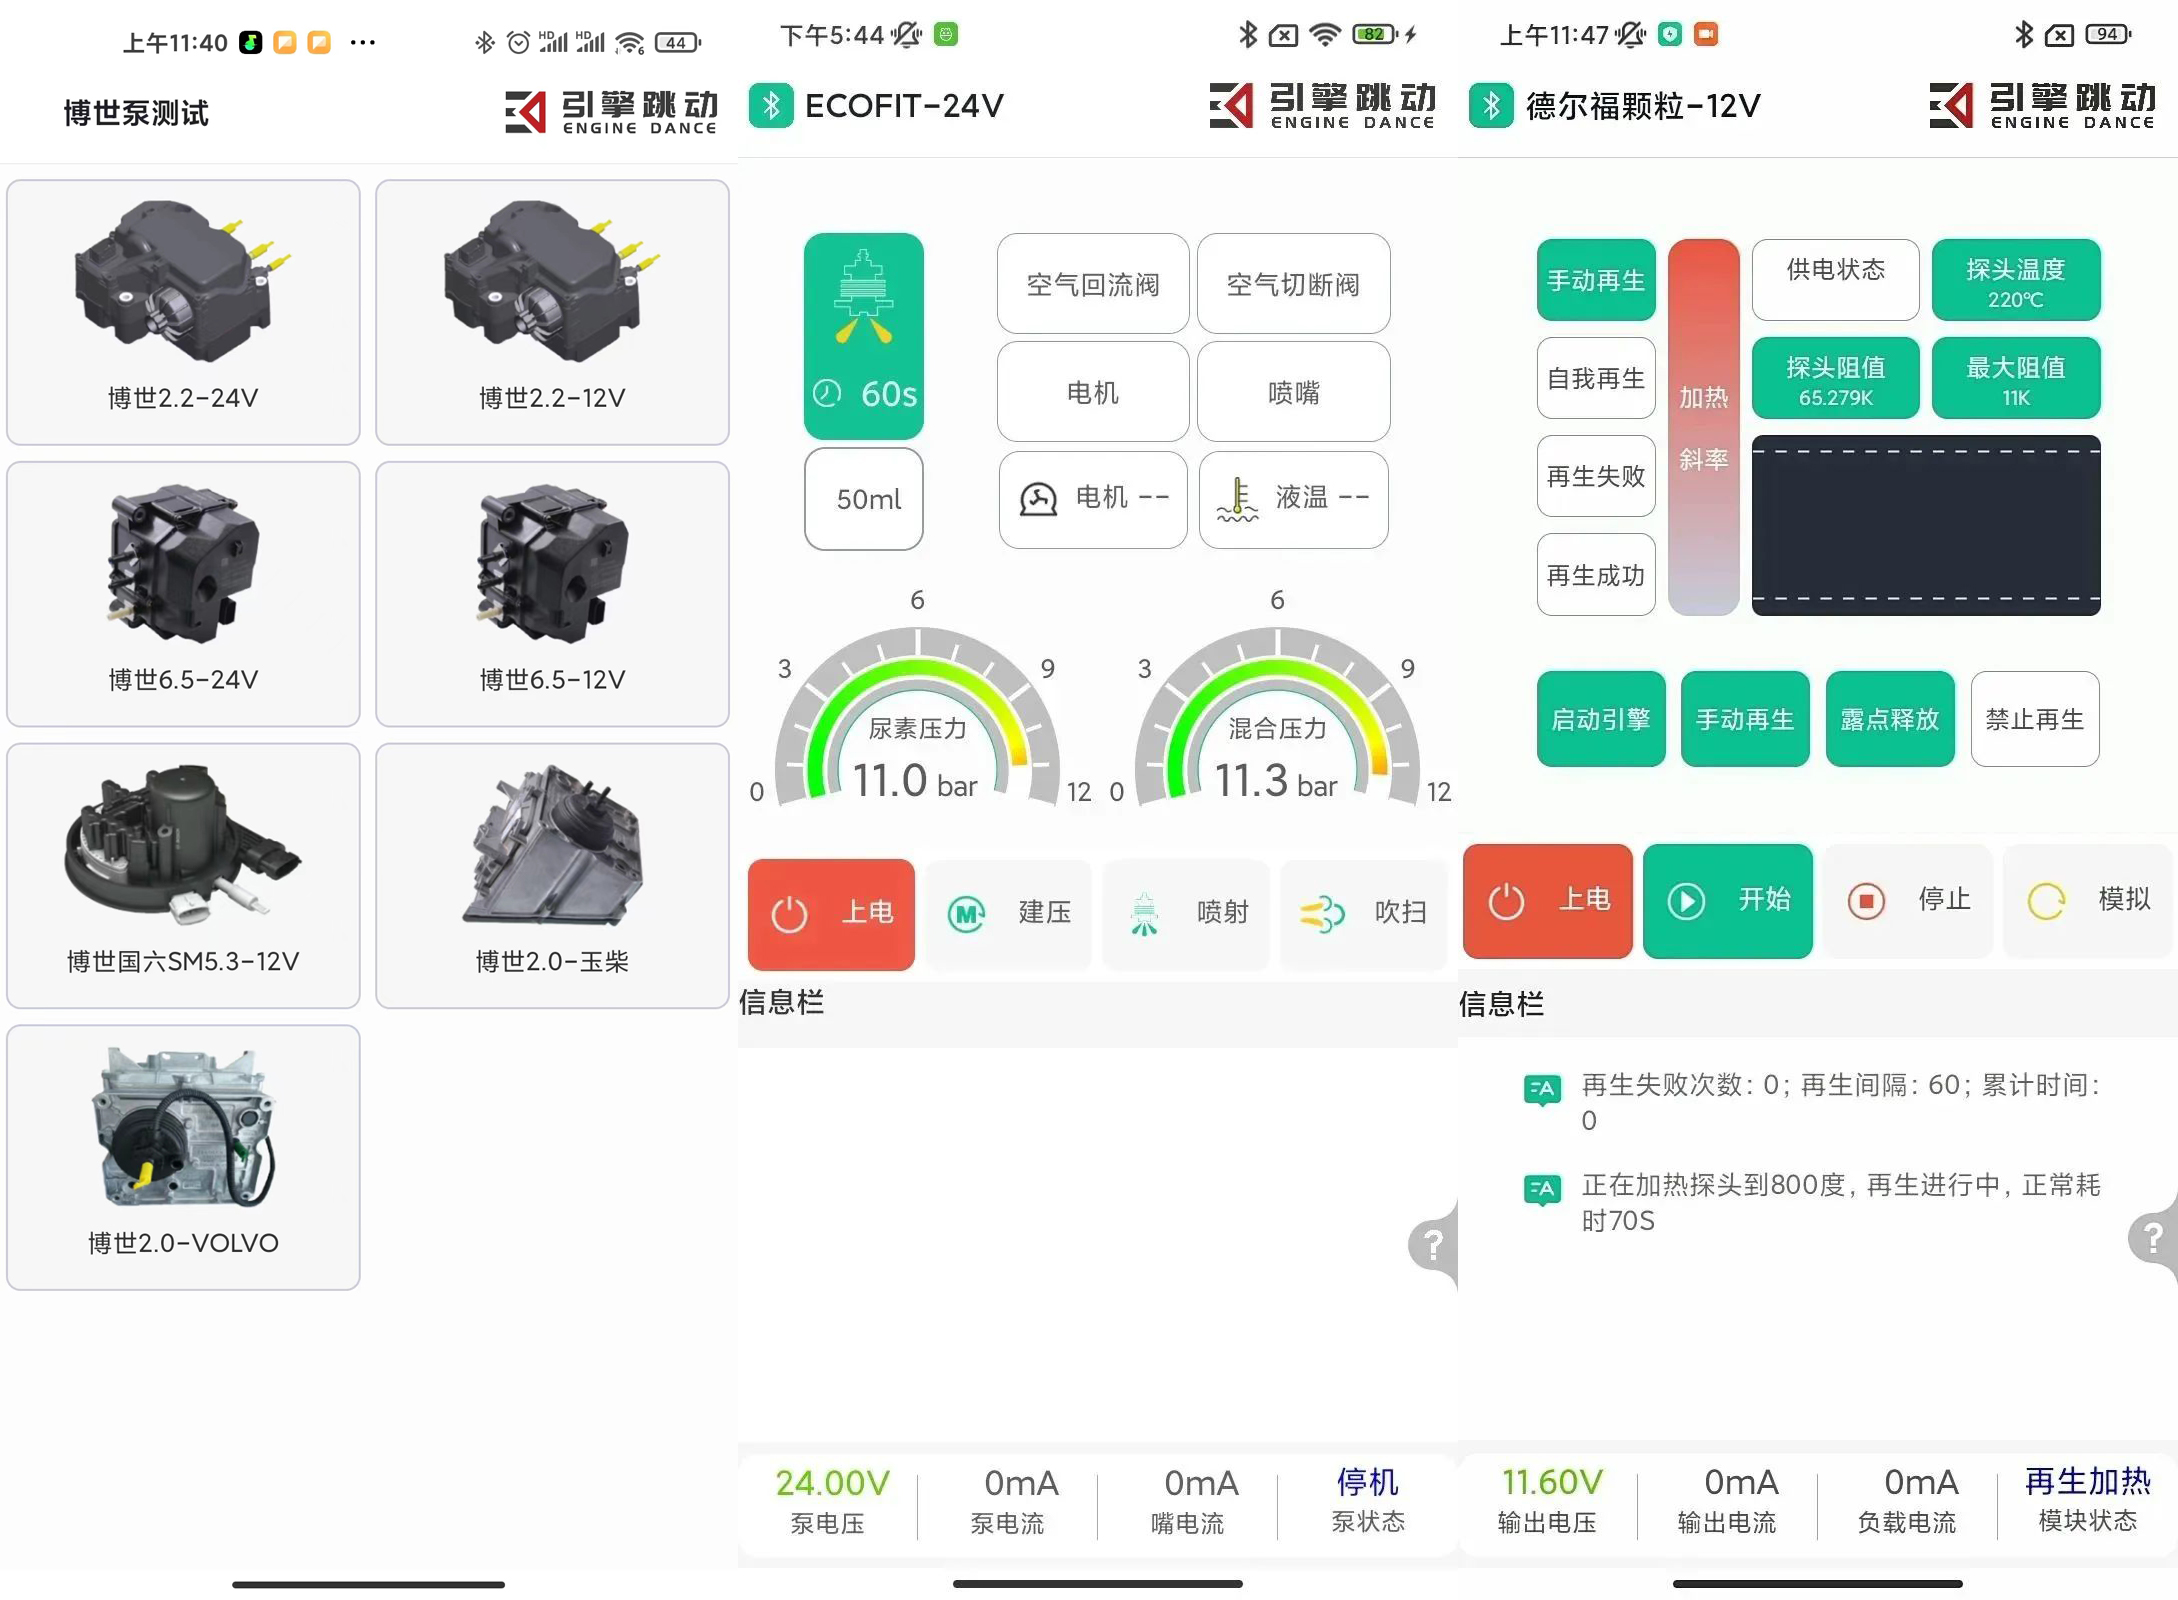Tap the translate icon beside 正在加热探头 message
The width and height of the screenshot is (2178, 1600).
tap(1542, 1190)
